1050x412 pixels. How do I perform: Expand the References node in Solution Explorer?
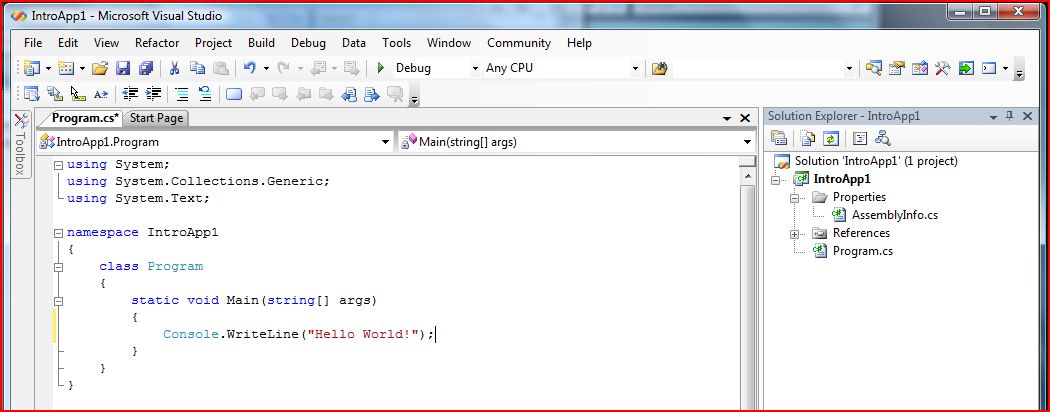click(795, 234)
